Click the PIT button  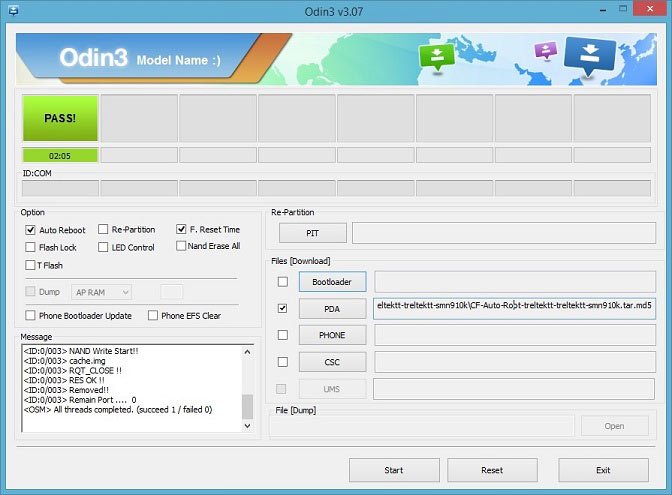[312, 233]
